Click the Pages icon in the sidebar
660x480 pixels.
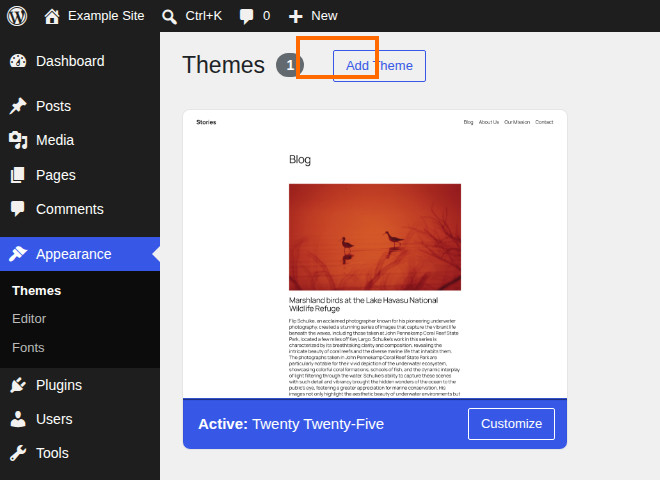[x=18, y=175]
